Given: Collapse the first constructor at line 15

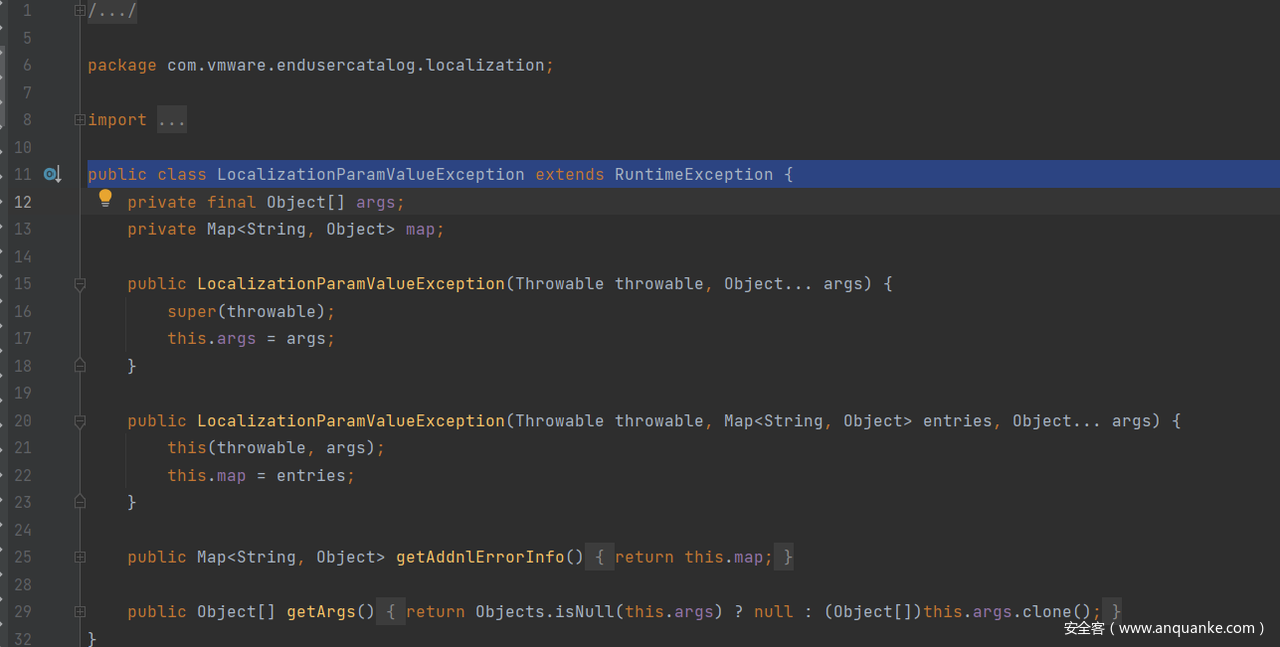Looking at the screenshot, I should tap(80, 284).
